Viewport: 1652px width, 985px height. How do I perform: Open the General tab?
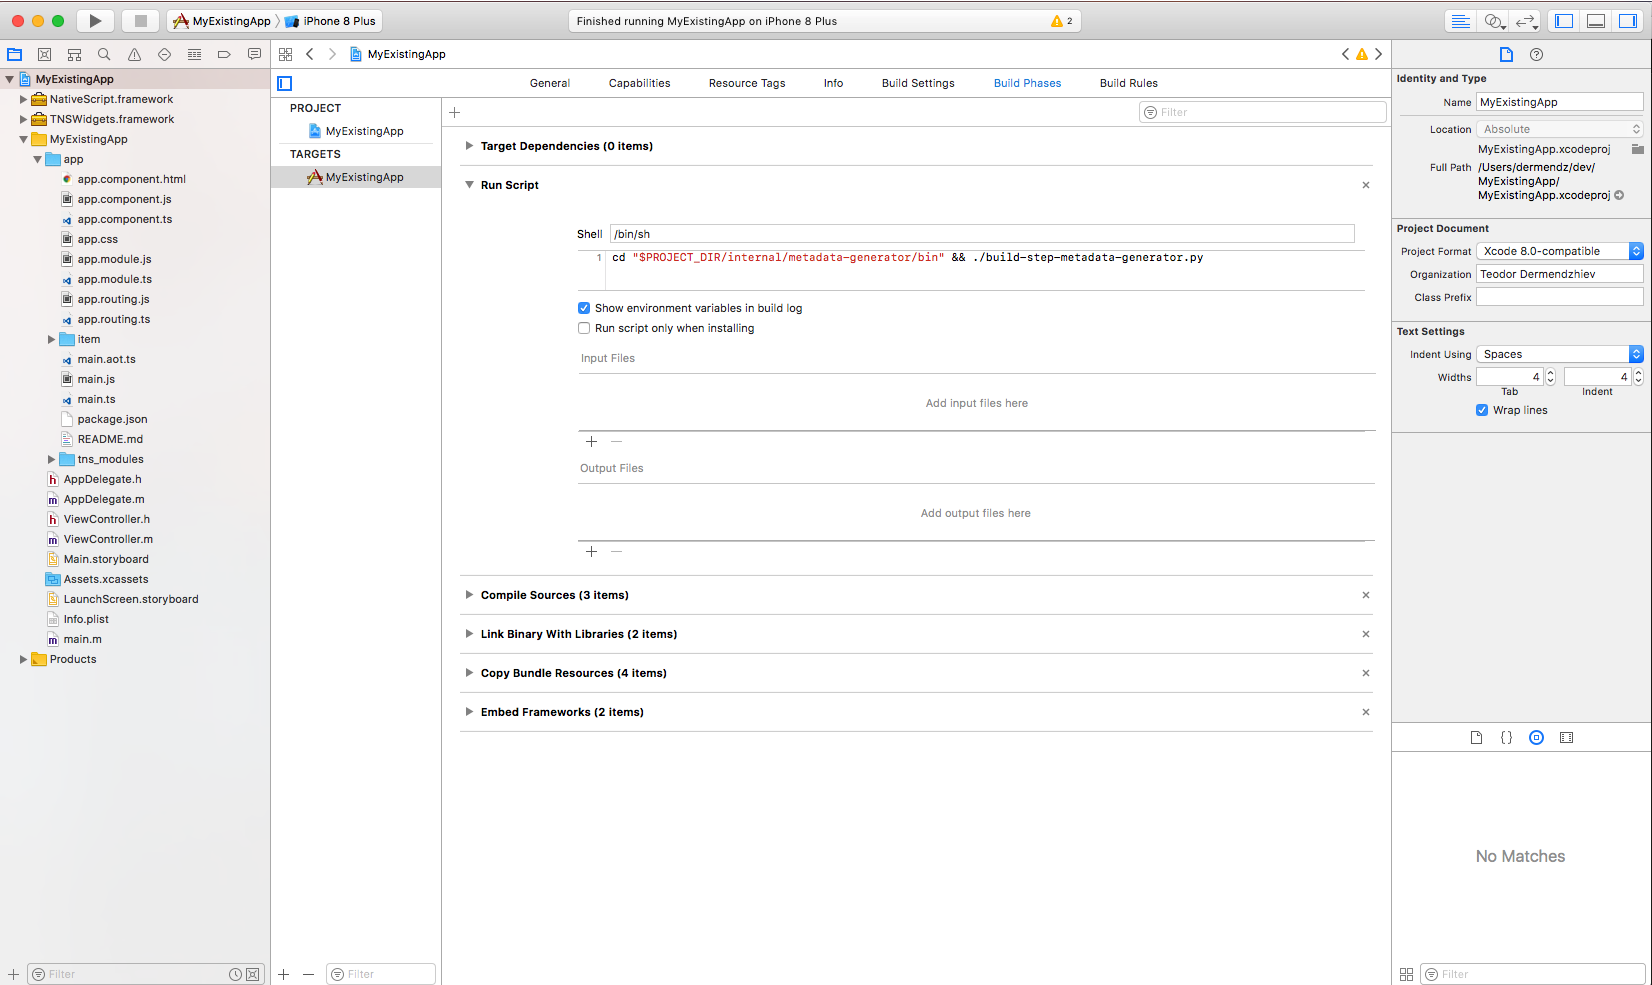tap(550, 83)
